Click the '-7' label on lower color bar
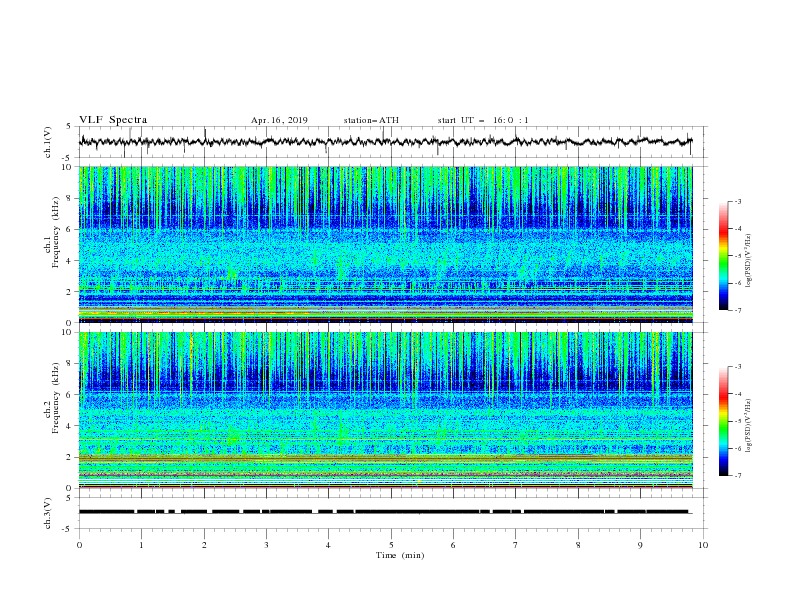Image resolution: width=792 pixels, height=612 pixels. point(738,476)
